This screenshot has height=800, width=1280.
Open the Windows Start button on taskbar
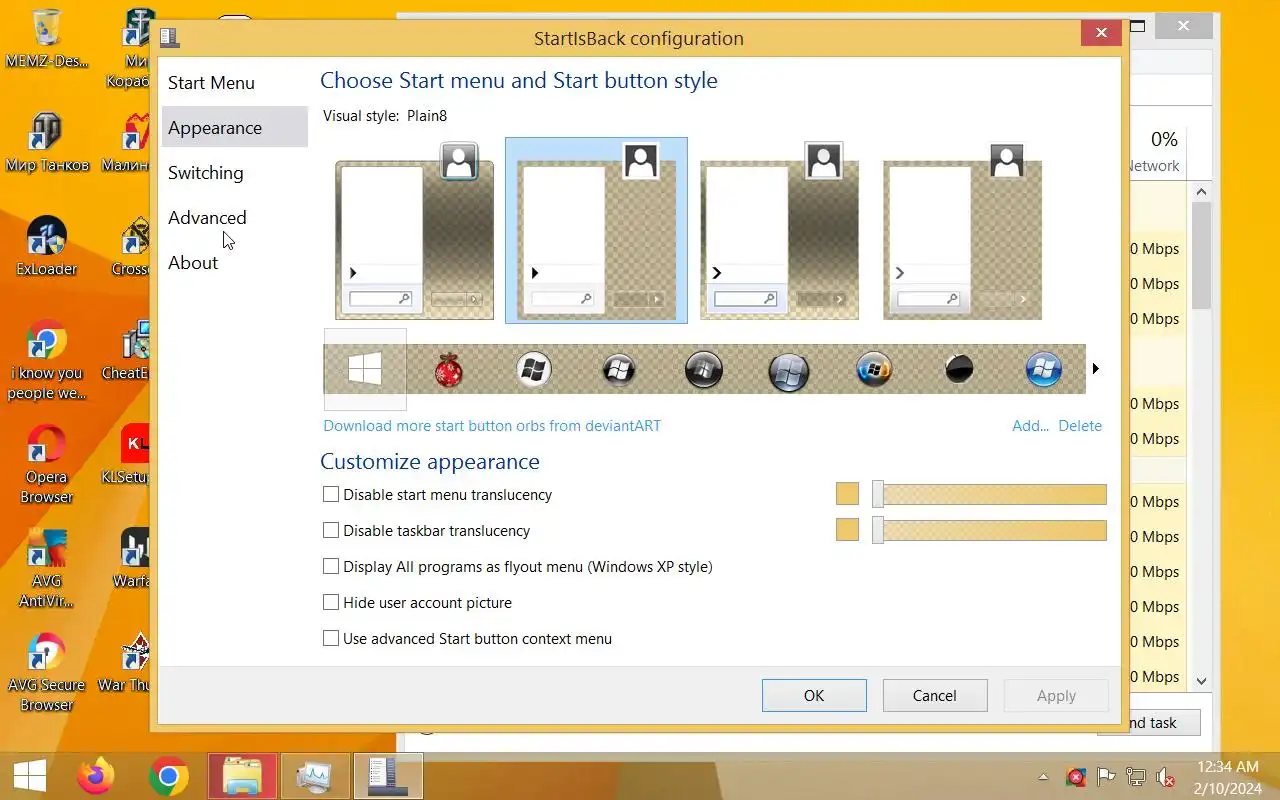[29, 776]
